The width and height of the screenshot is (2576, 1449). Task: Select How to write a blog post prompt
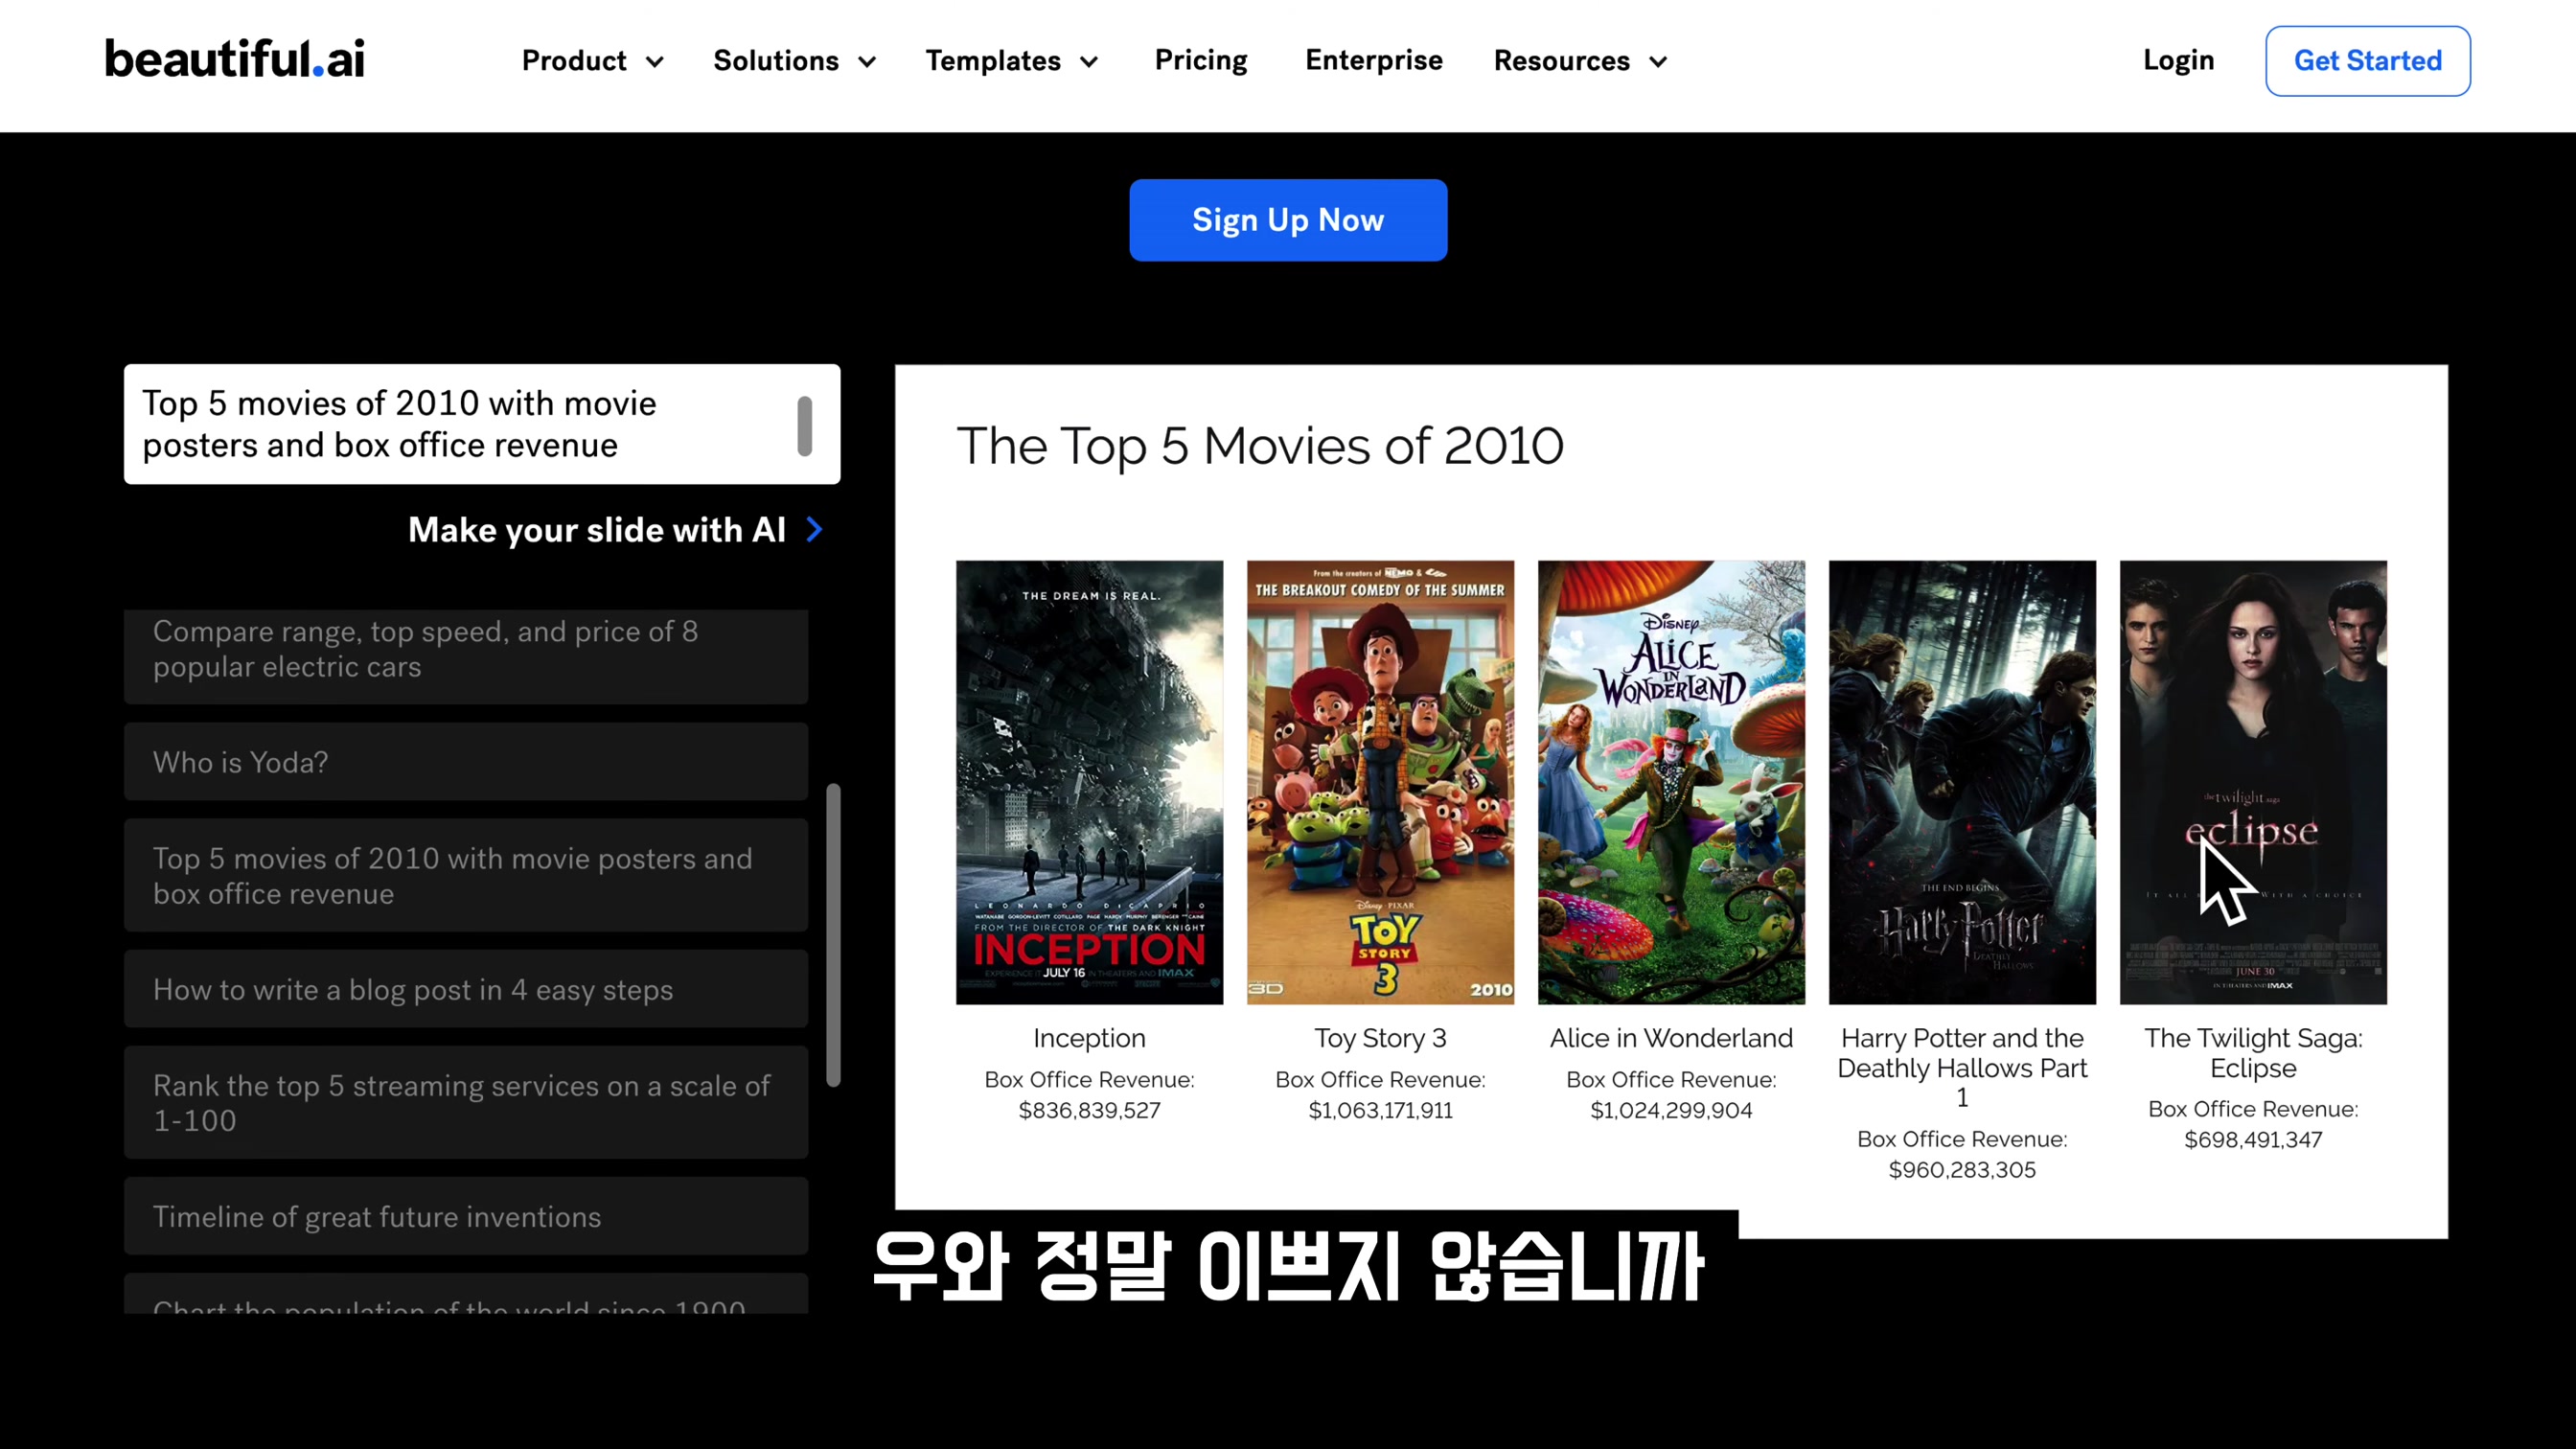[x=466, y=990]
